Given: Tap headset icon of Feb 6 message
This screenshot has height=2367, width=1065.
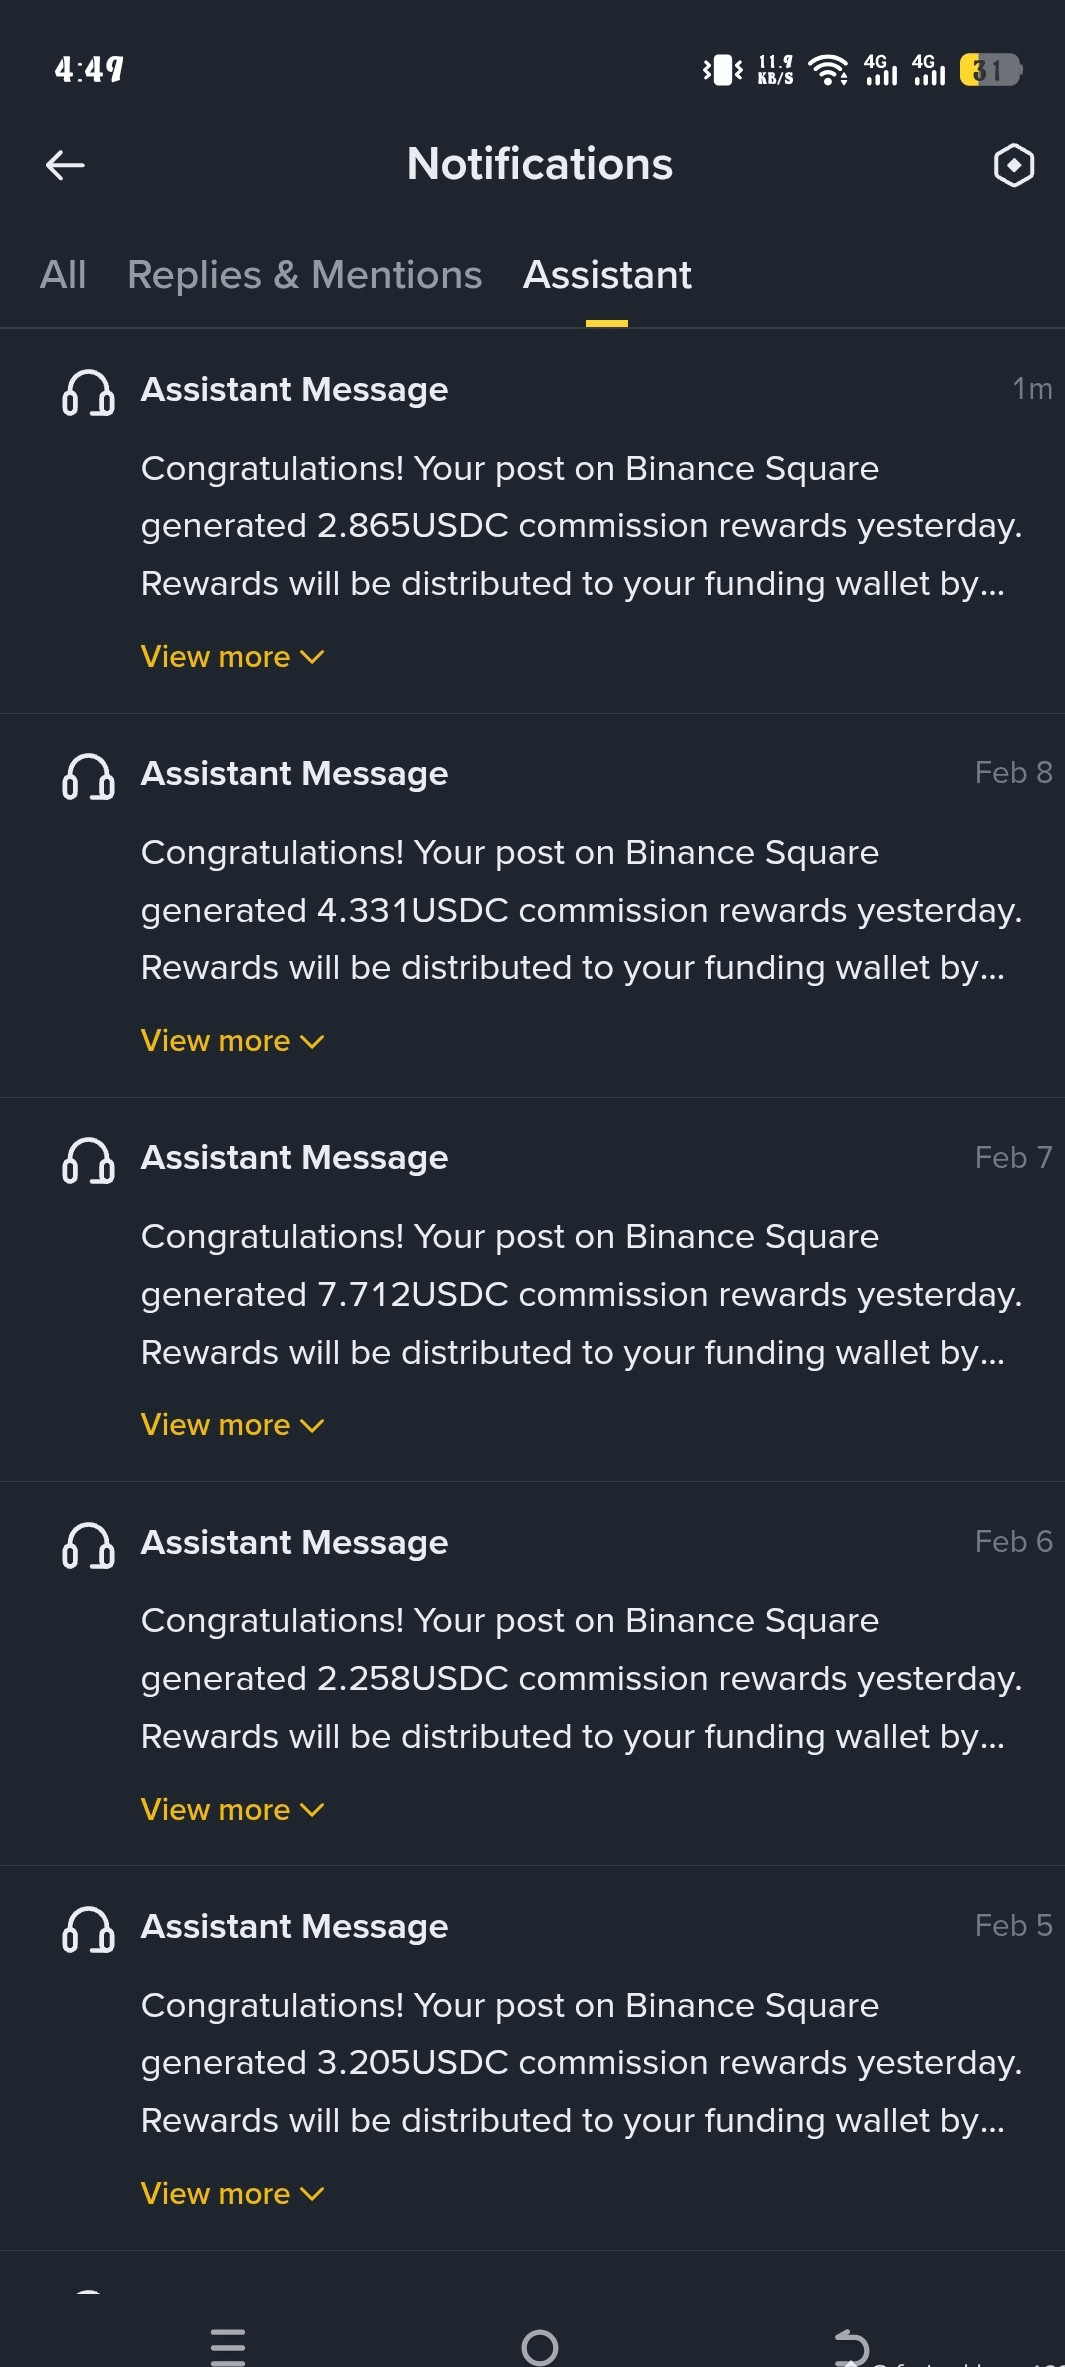Looking at the screenshot, I should click(x=88, y=1545).
